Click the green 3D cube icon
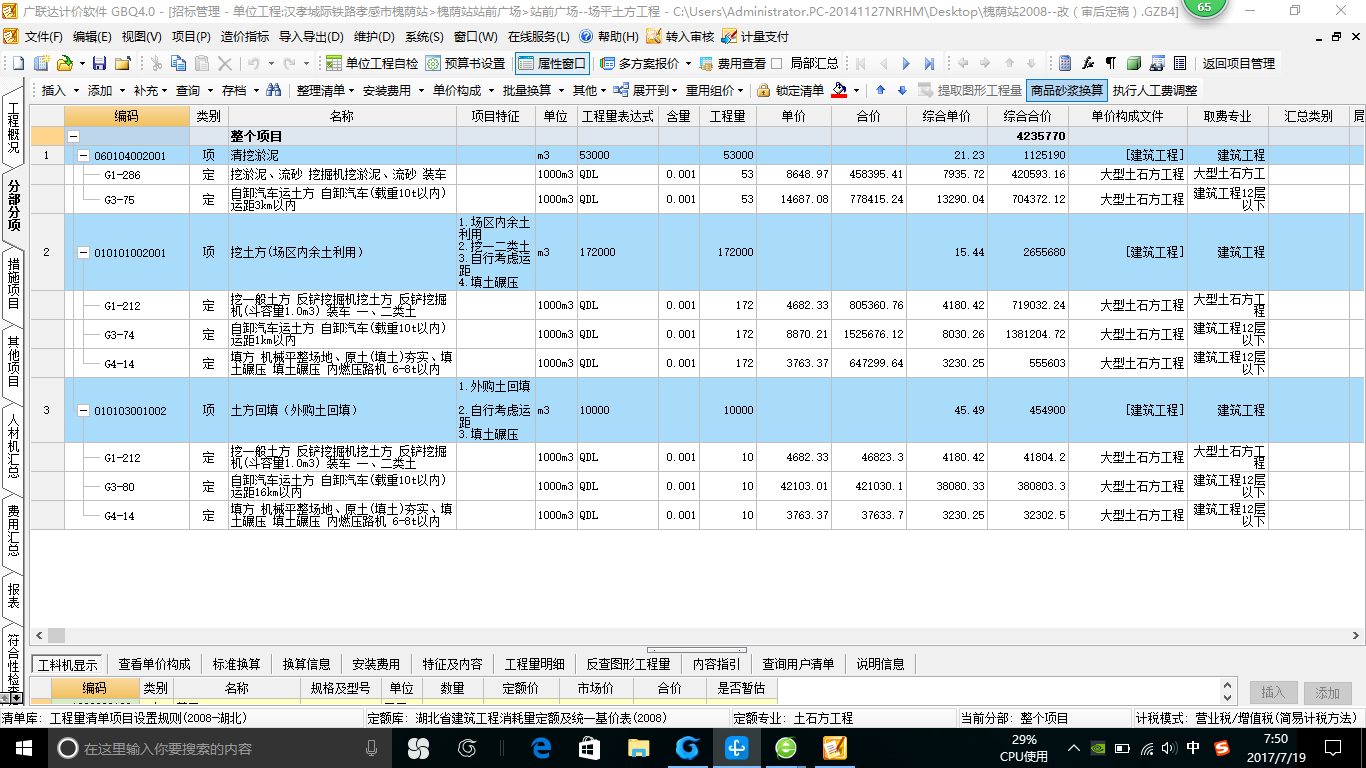The width and height of the screenshot is (1366, 768). pyautogui.click(x=1134, y=63)
